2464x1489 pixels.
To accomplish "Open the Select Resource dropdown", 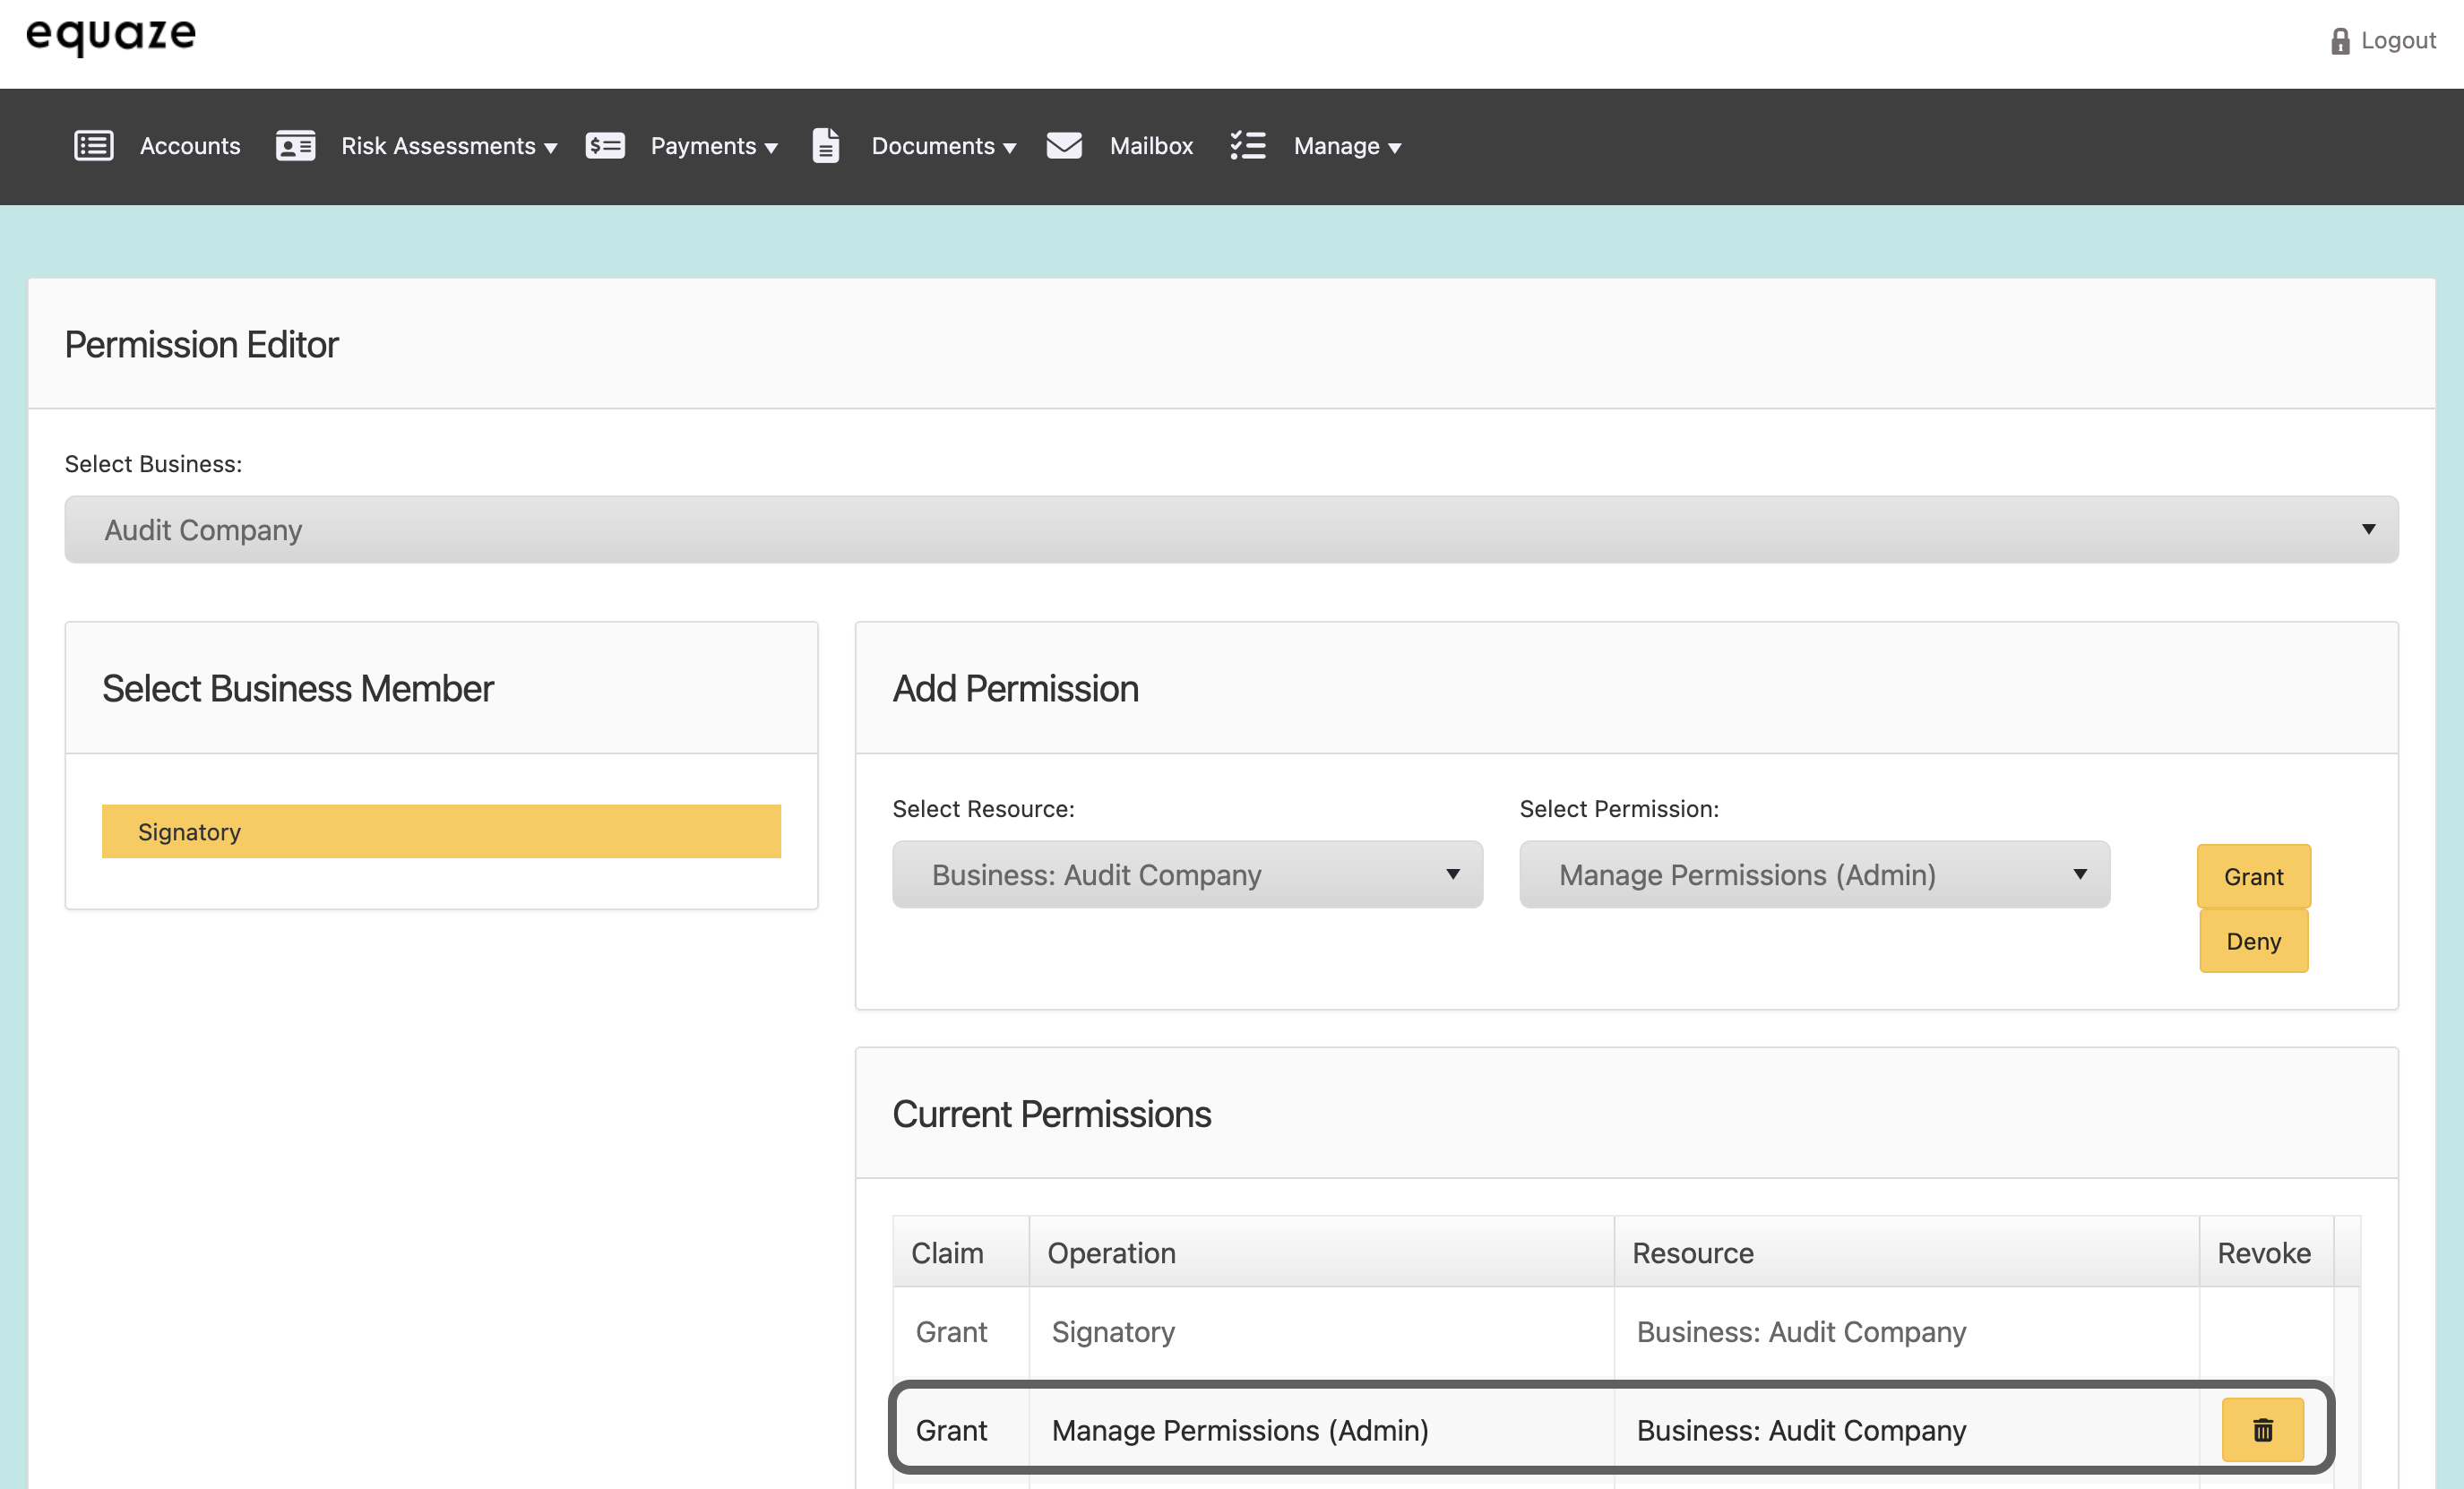I will [x=1187, y=875].
